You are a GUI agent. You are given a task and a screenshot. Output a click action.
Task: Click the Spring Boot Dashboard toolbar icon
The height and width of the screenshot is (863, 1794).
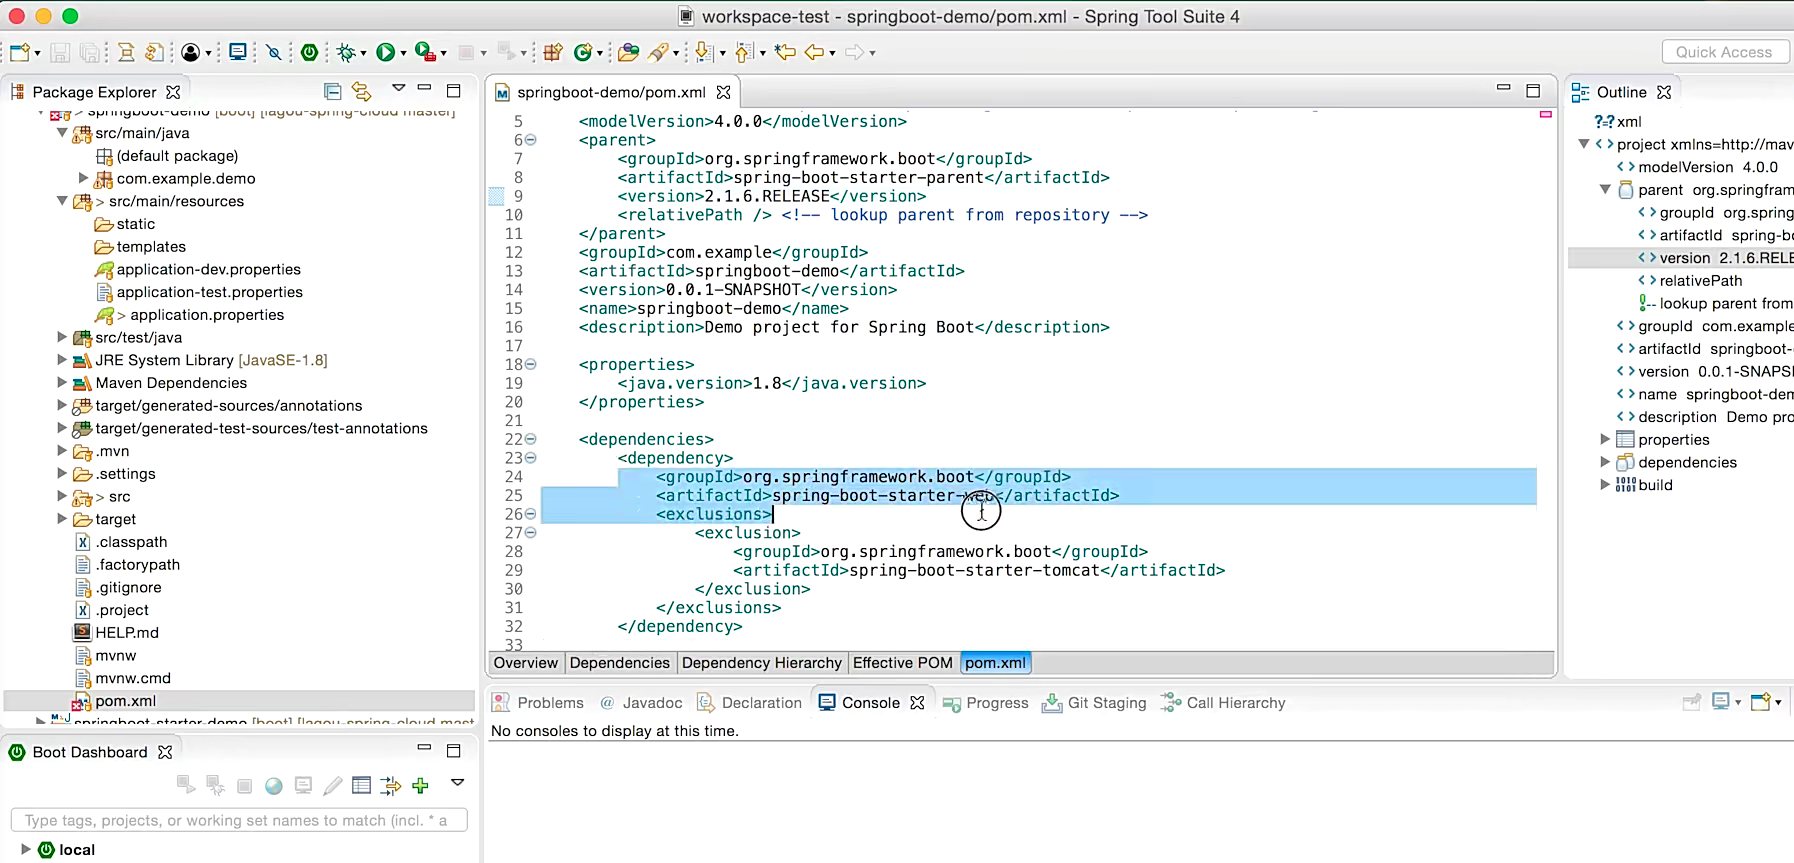(x=310, y=52)
